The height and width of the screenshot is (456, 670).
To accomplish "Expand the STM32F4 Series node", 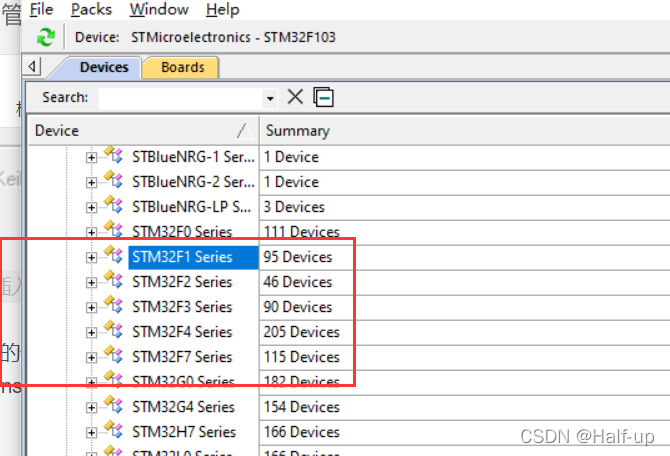I will 91,332.
